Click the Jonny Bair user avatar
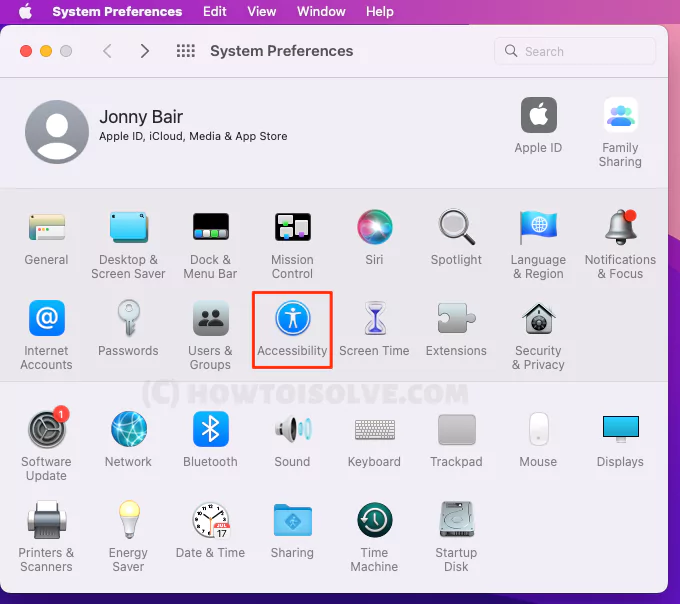The width and height of the screenshot is (680, 604). coord(57,132)
